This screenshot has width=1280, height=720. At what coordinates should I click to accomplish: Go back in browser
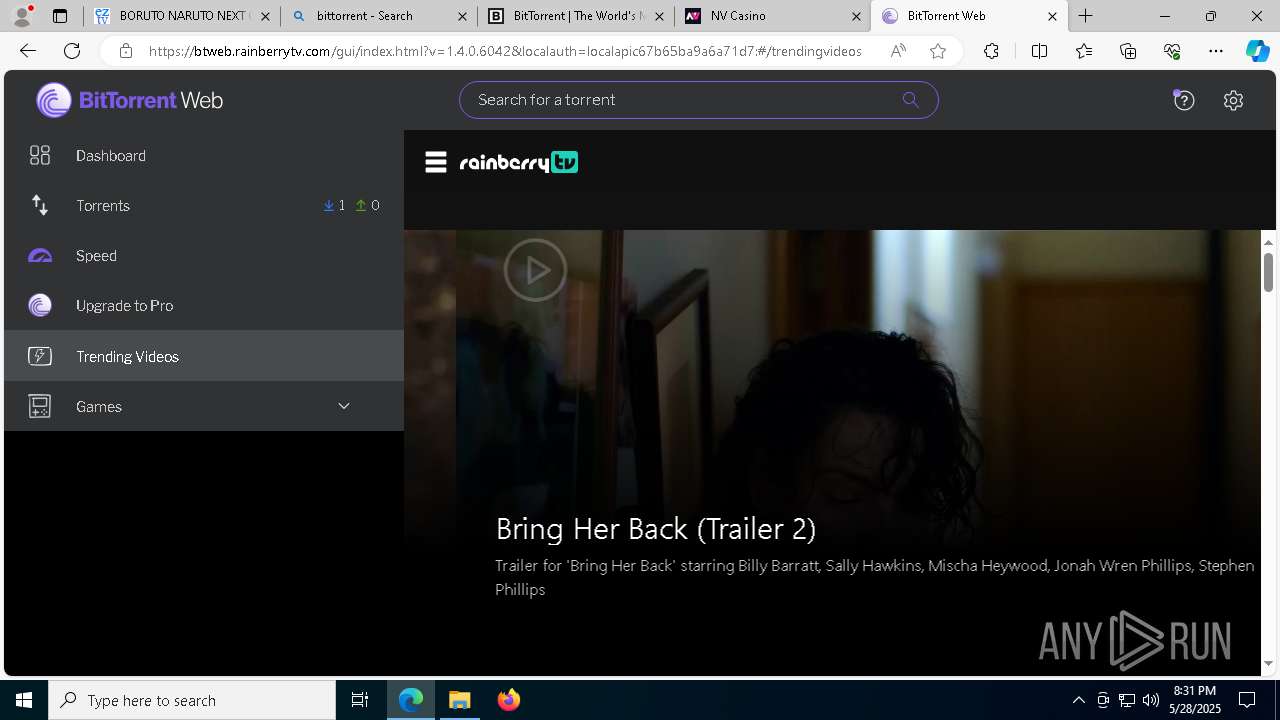tap(28, 51)
